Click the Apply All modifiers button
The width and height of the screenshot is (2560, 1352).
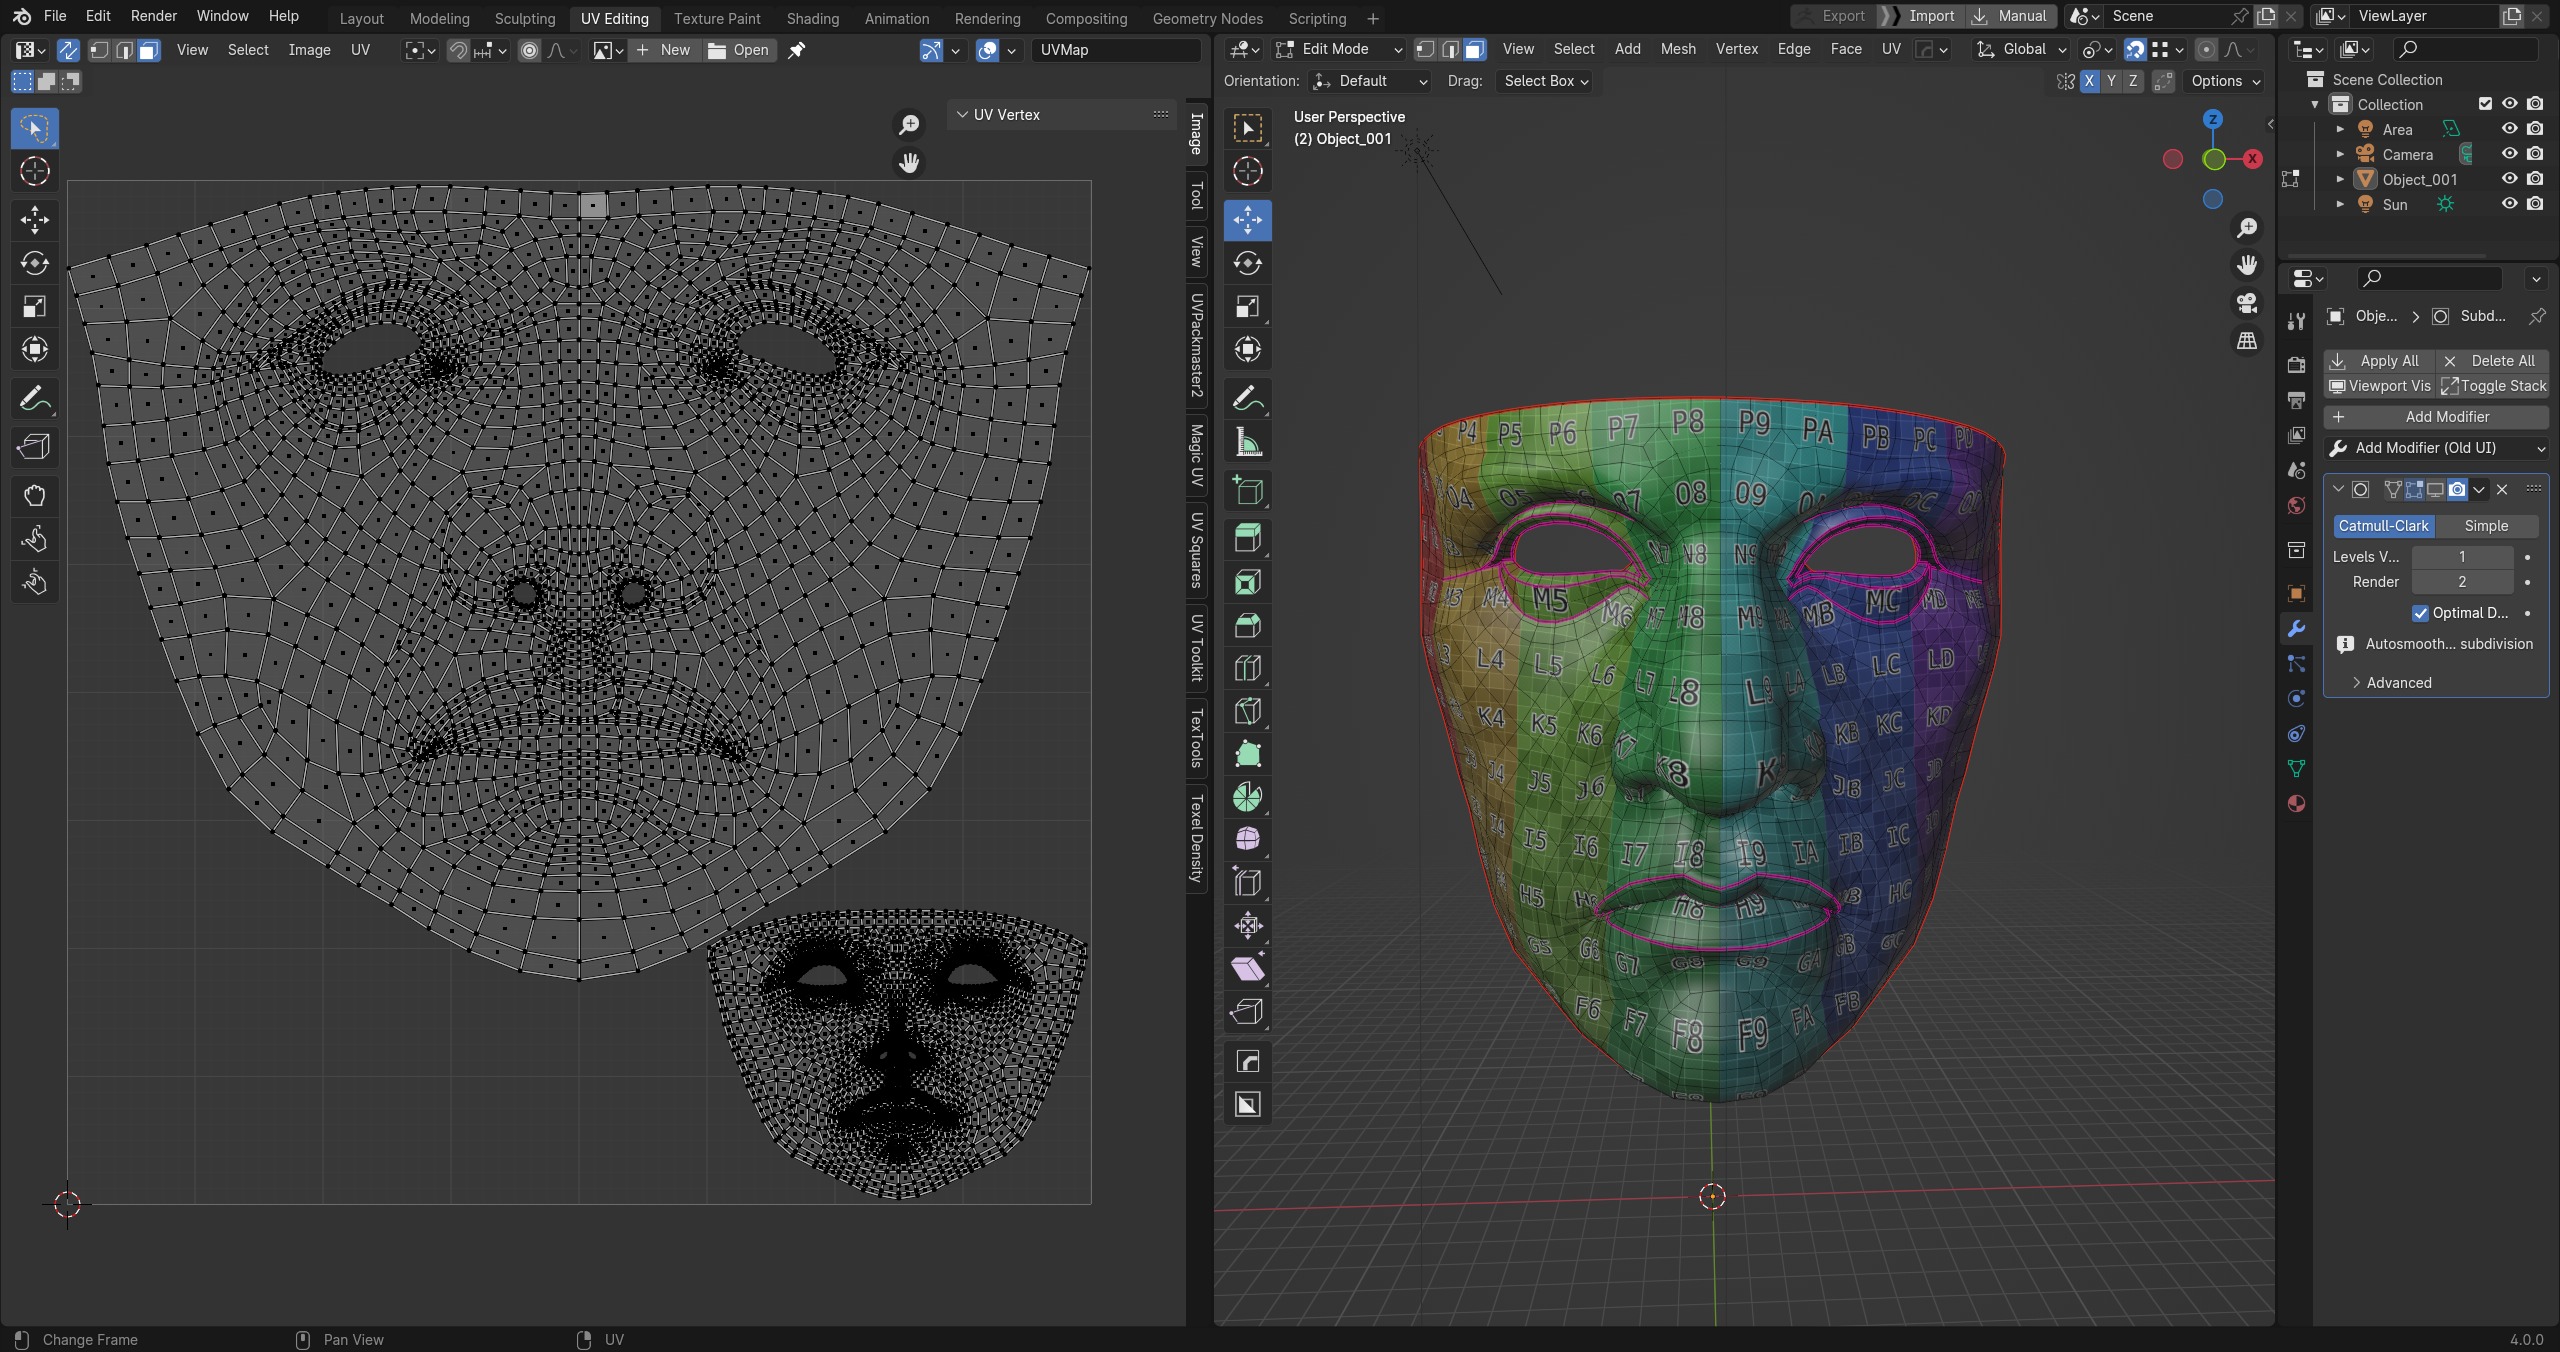pyautogui.click(x=2379, y=361)
